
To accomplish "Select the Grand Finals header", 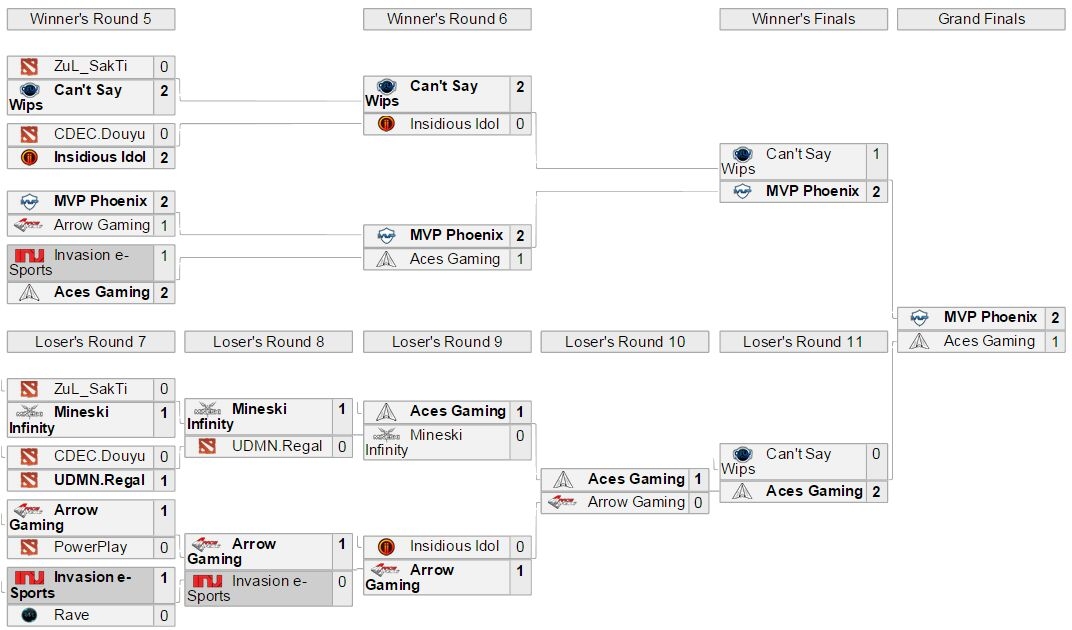I will coord(981,19).
